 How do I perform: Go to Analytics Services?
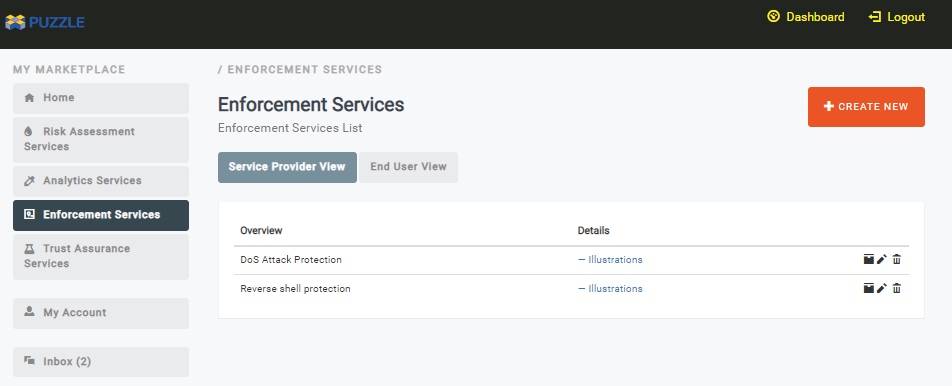(101, 181)
